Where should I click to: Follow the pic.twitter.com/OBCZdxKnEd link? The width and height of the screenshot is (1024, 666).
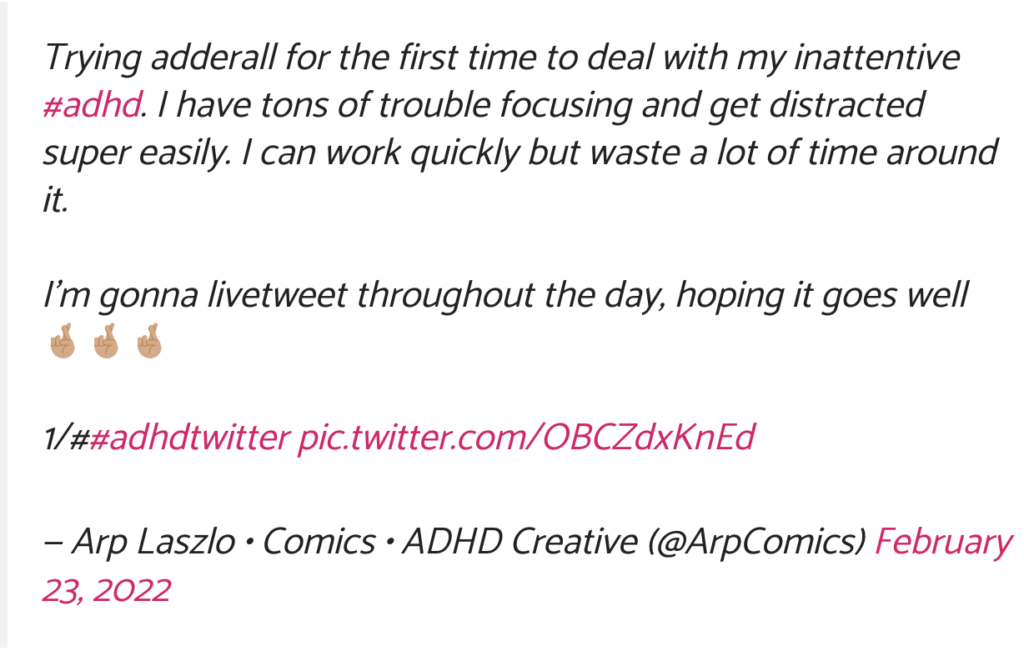click(x=526, y=437)
